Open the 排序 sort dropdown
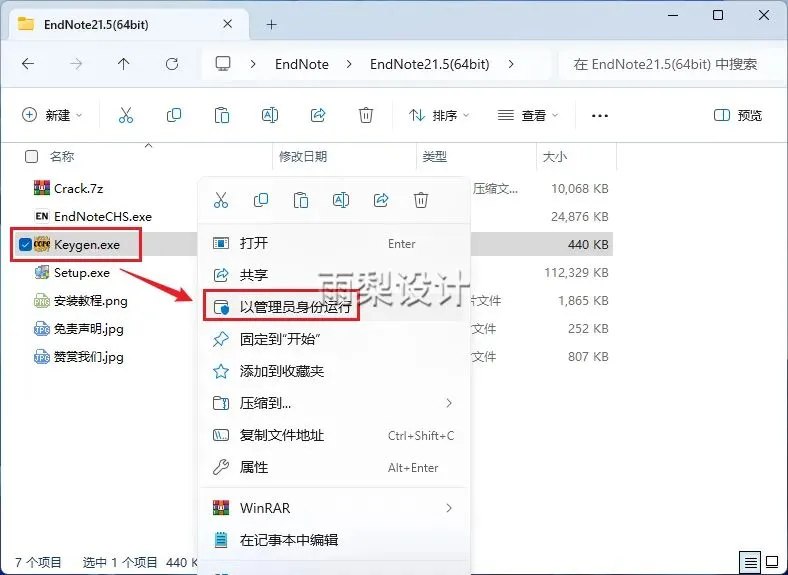Image resolution: width=788 pixels, height=575 pixels. [439, 116]
